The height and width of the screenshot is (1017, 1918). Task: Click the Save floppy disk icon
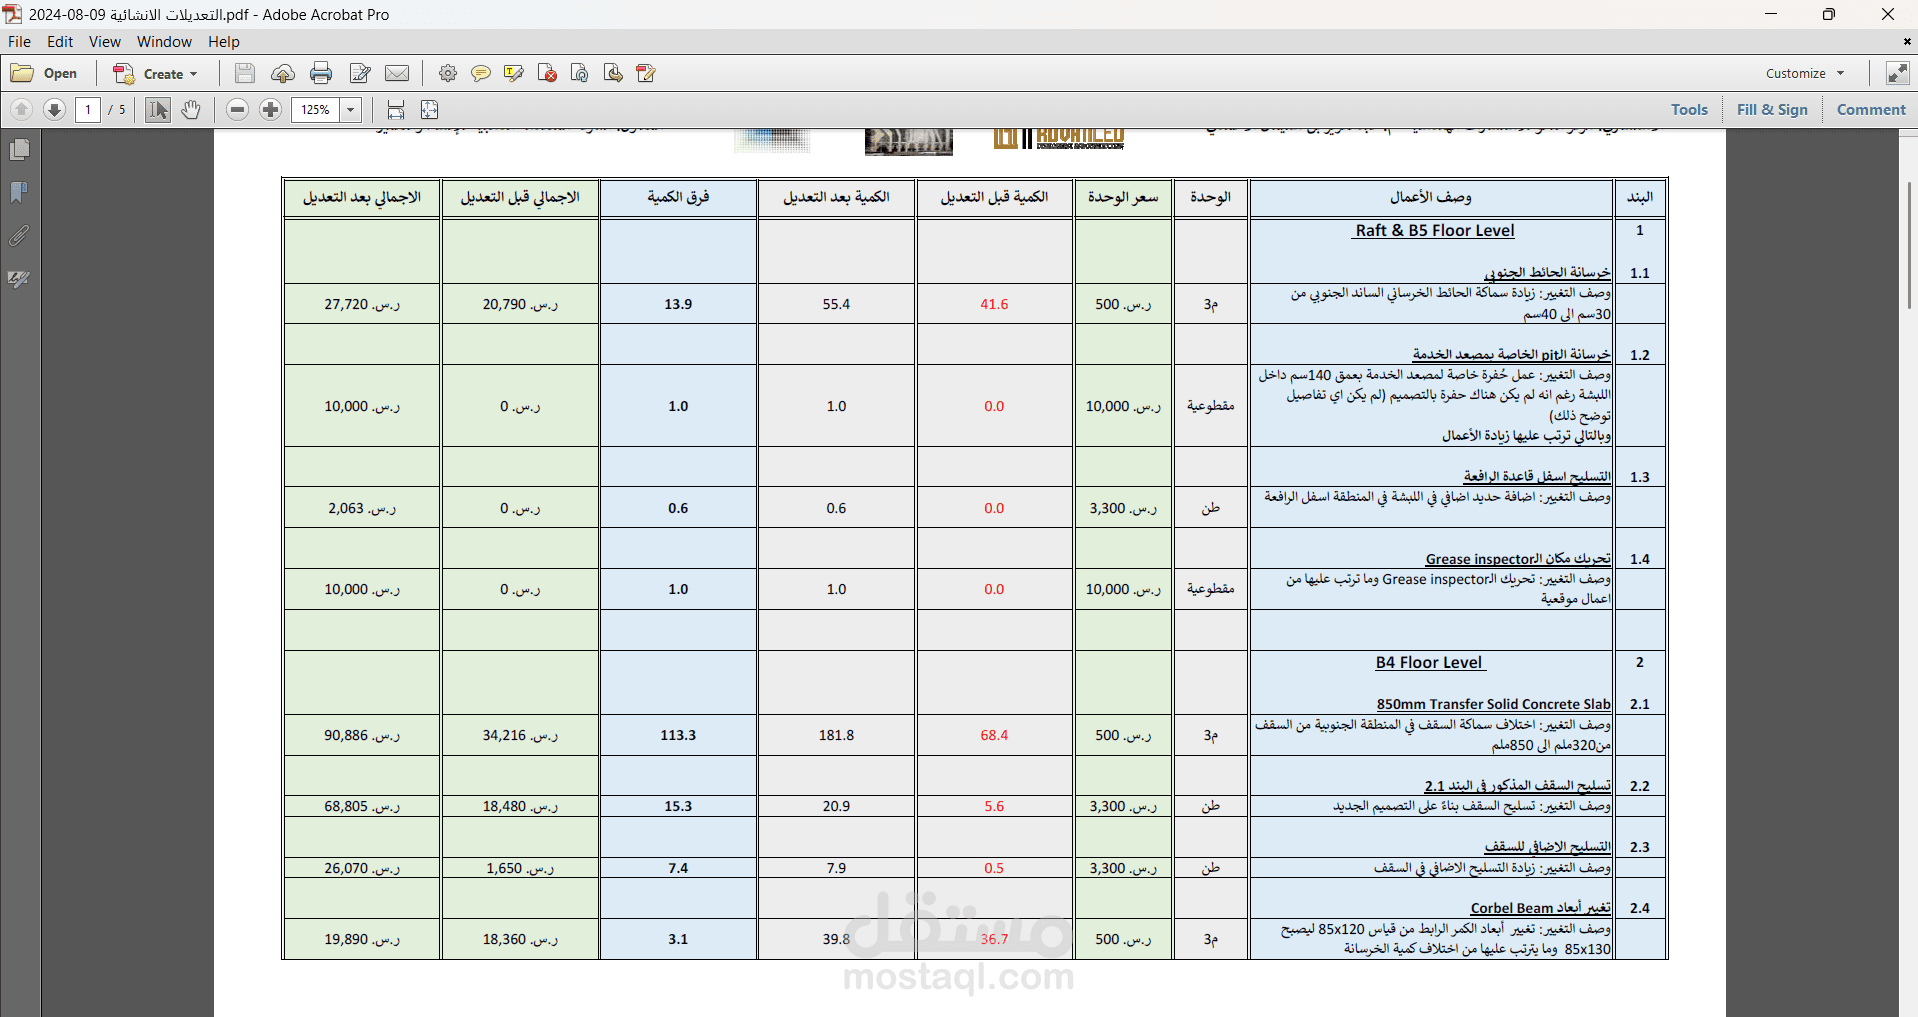pos(245,73)
